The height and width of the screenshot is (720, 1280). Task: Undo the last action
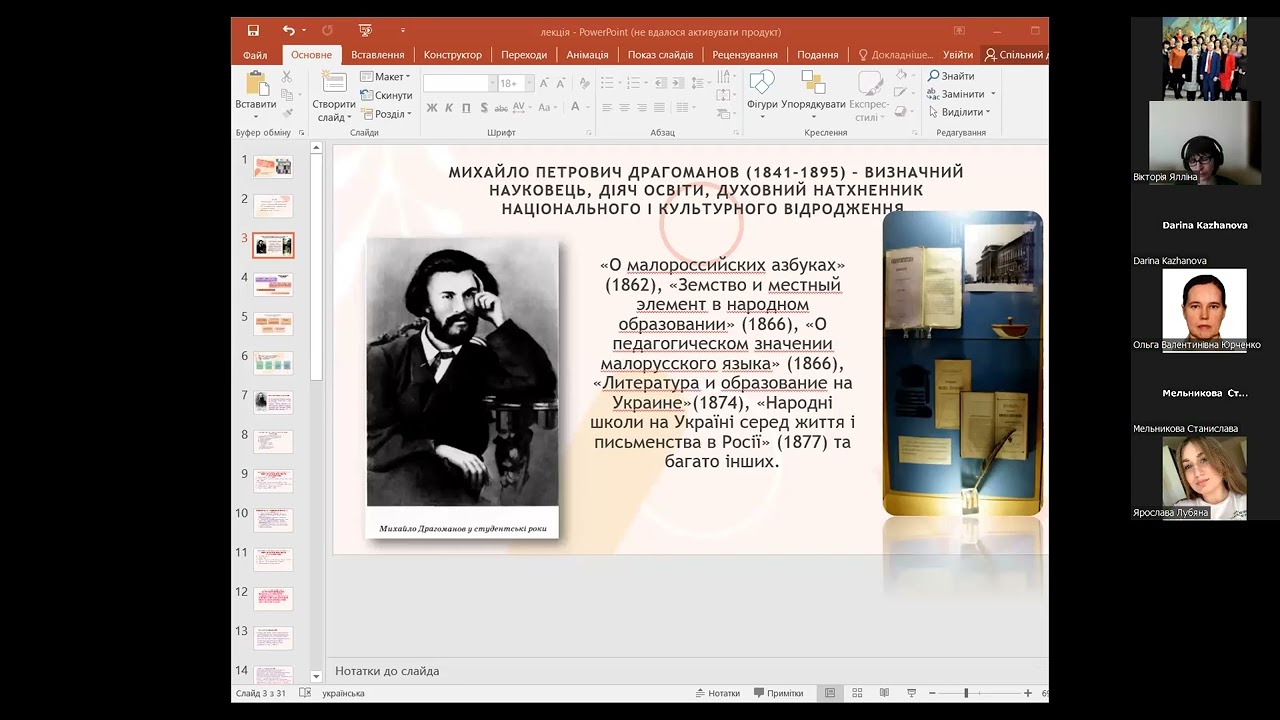click(x=288, y=31)
